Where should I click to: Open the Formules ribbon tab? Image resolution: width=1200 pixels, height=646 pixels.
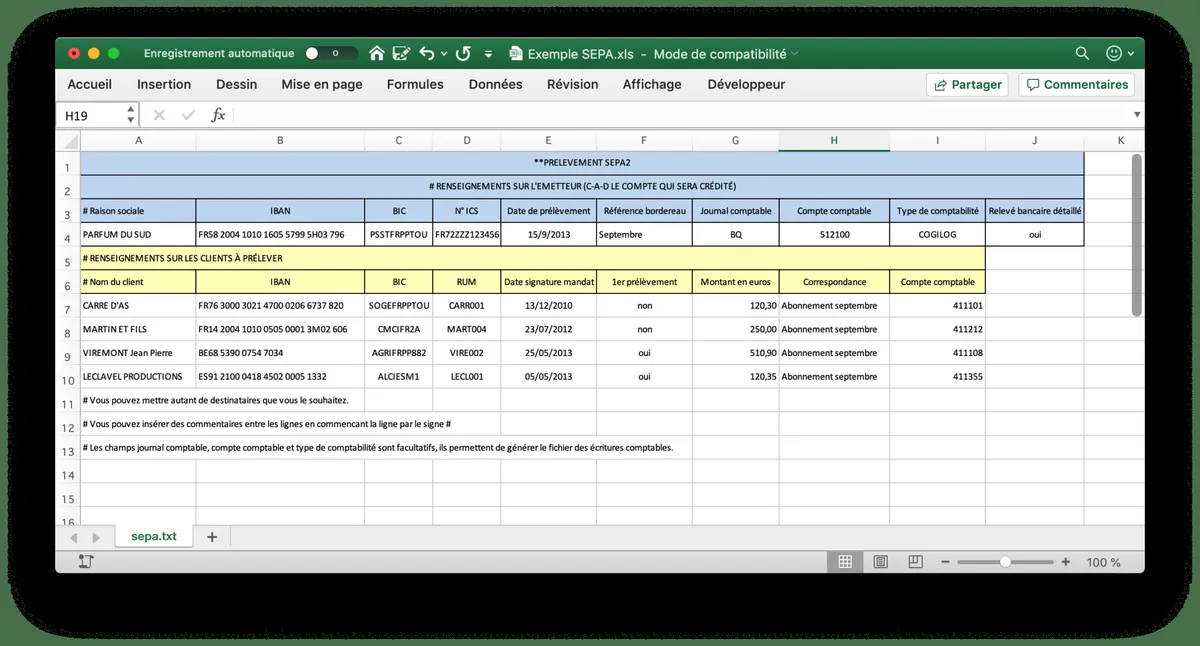[x=415, y=85]
